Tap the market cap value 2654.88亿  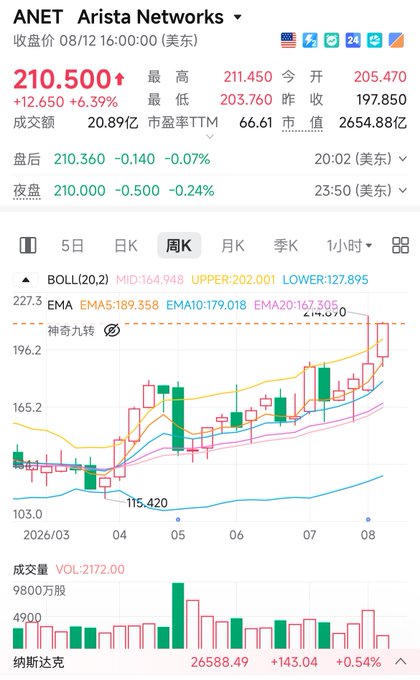373,123
